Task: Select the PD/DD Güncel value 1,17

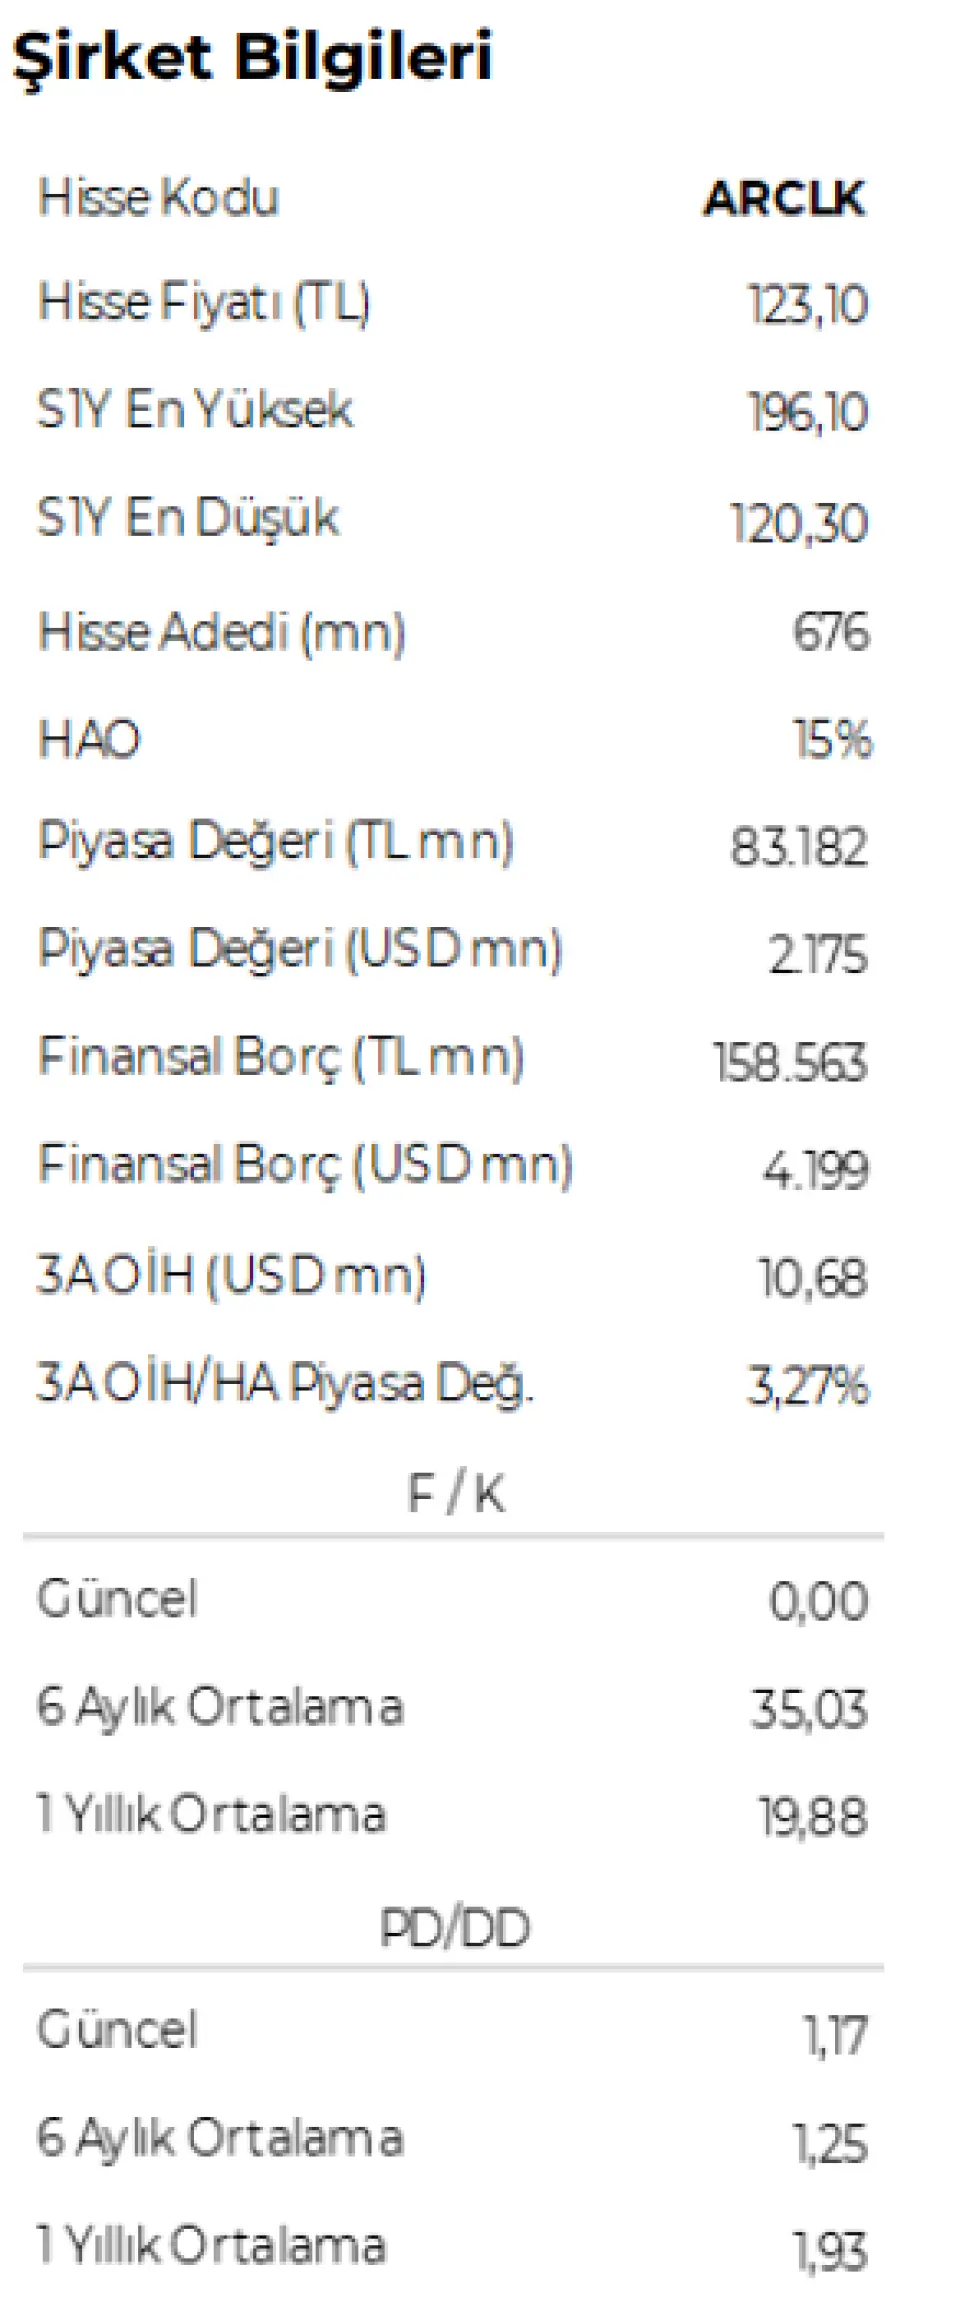Action: pyautogui.click(x=836, y=2037)
